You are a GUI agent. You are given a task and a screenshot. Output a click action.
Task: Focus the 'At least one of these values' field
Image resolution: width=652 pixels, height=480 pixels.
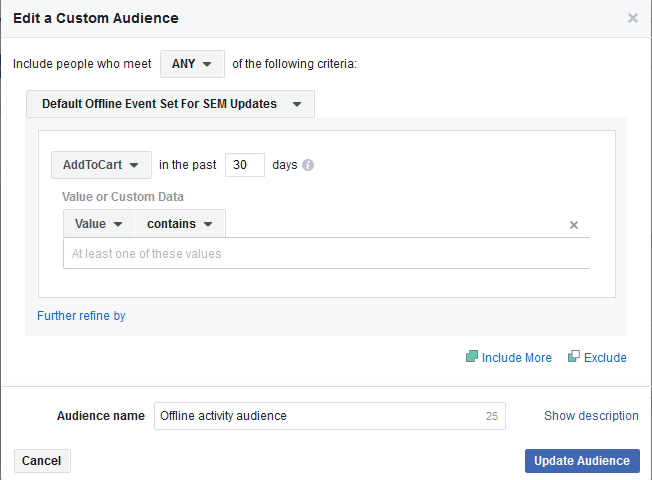pyautogui.click(x=325, y=254)
